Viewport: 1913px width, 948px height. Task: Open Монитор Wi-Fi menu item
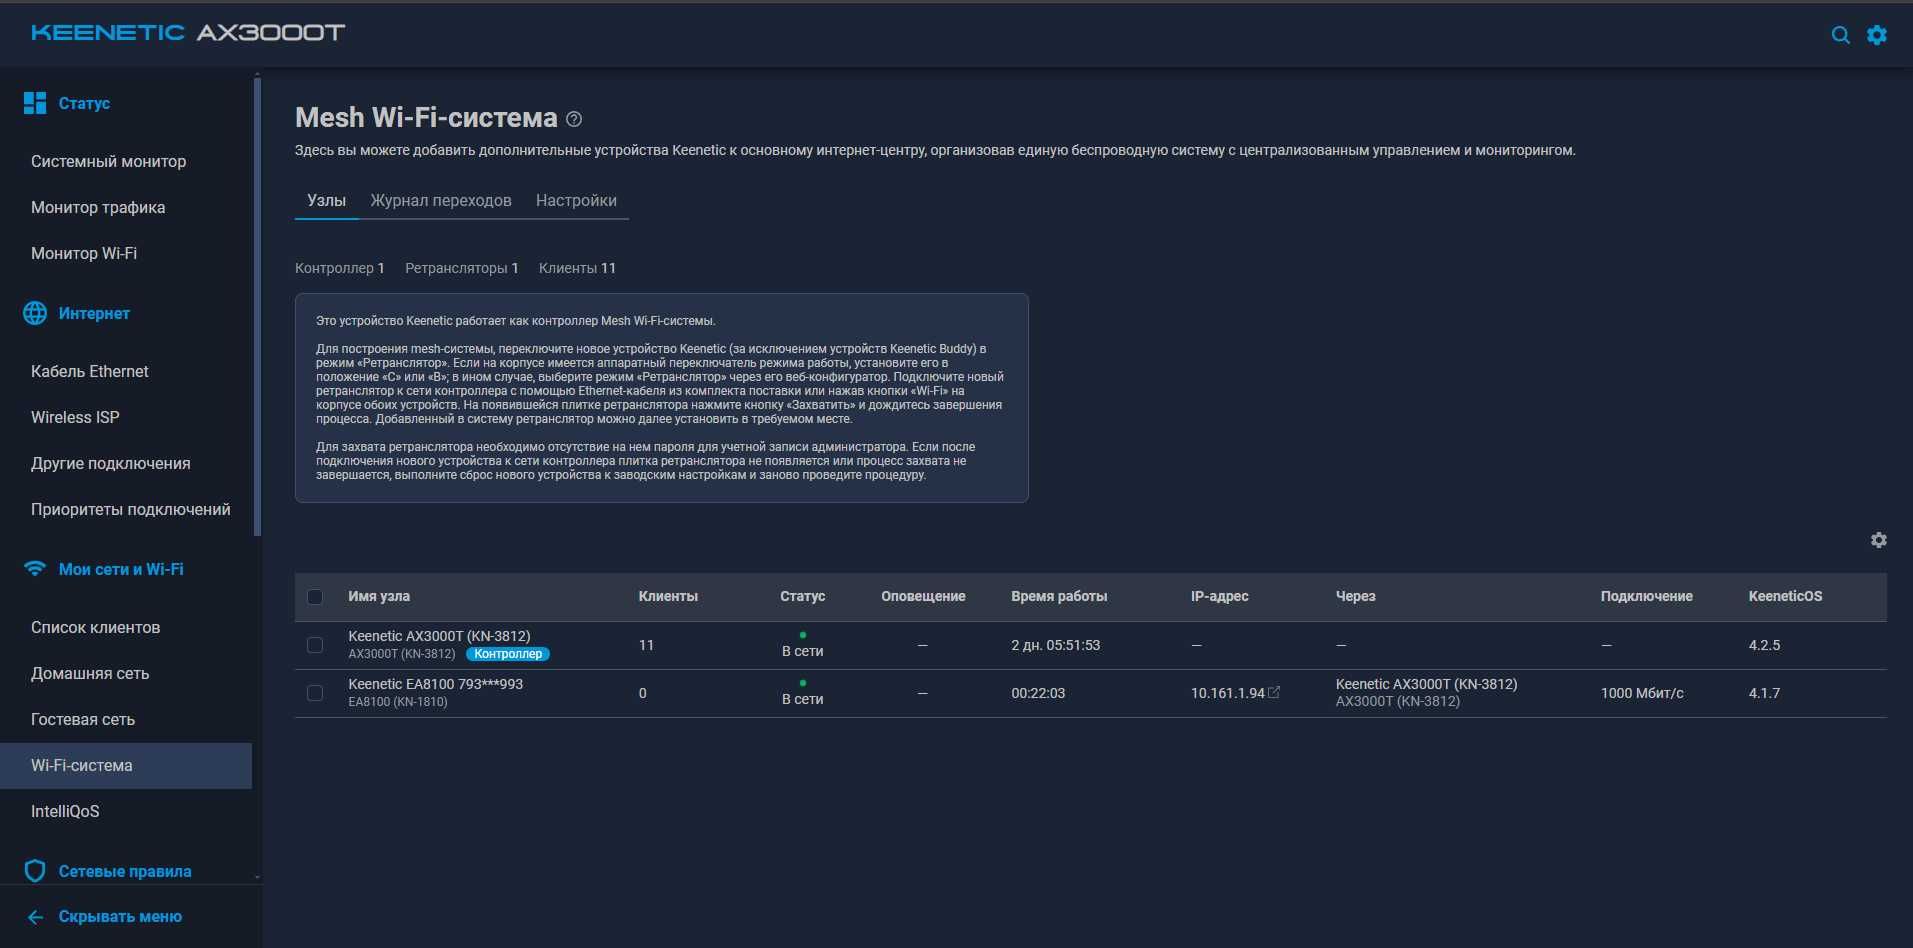[x=84, y=253]
